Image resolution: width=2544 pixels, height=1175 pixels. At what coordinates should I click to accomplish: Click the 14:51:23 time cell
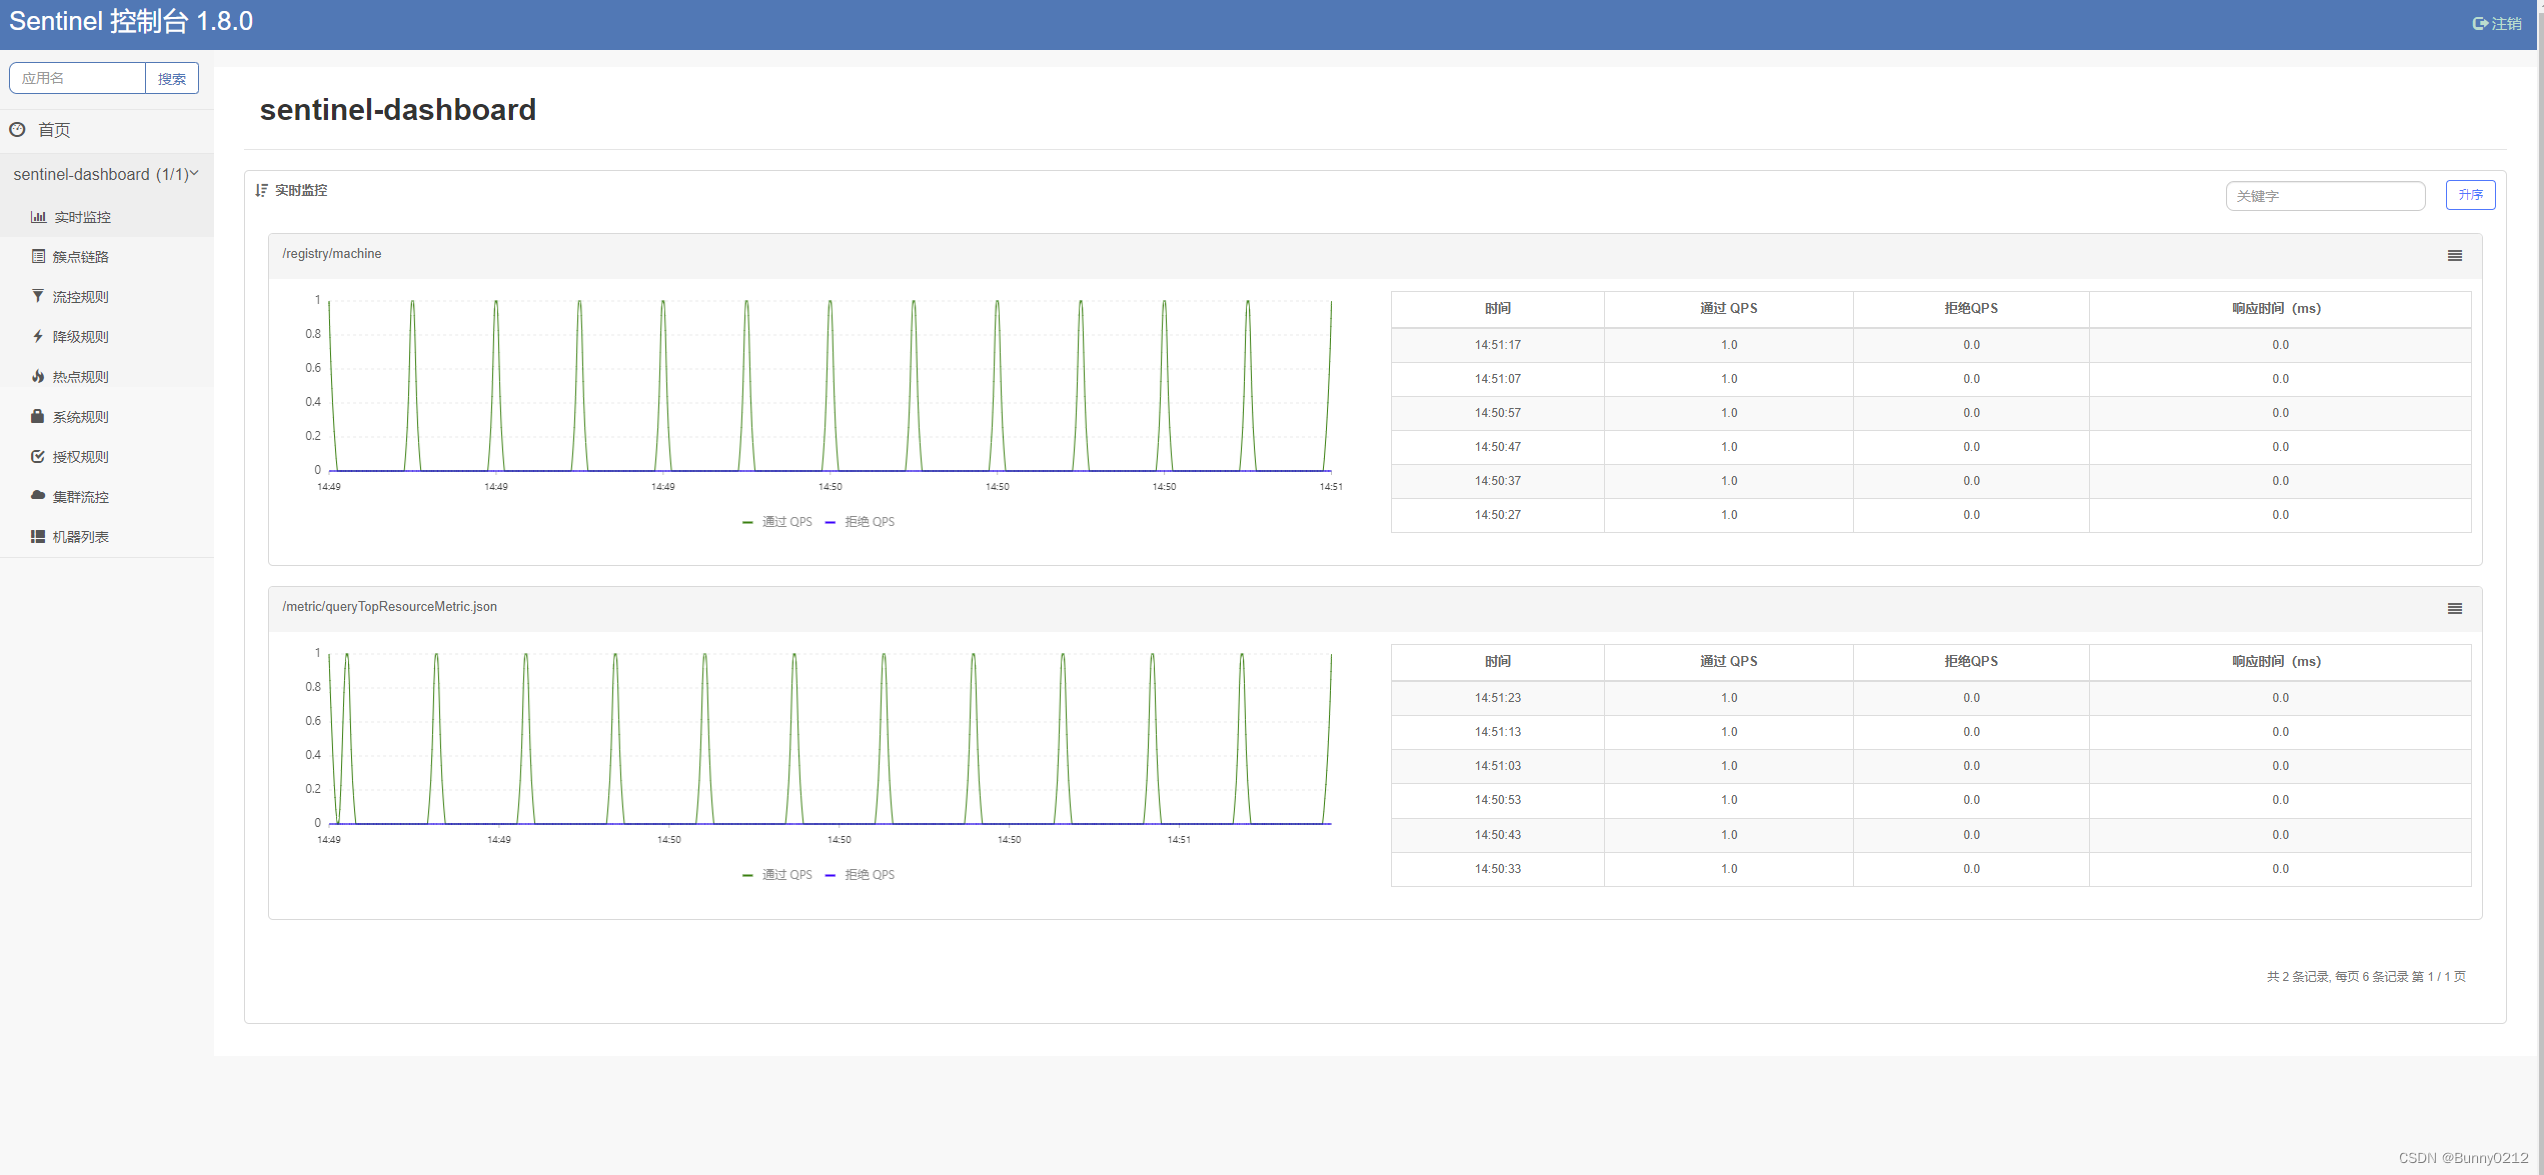click(1497, 698)
